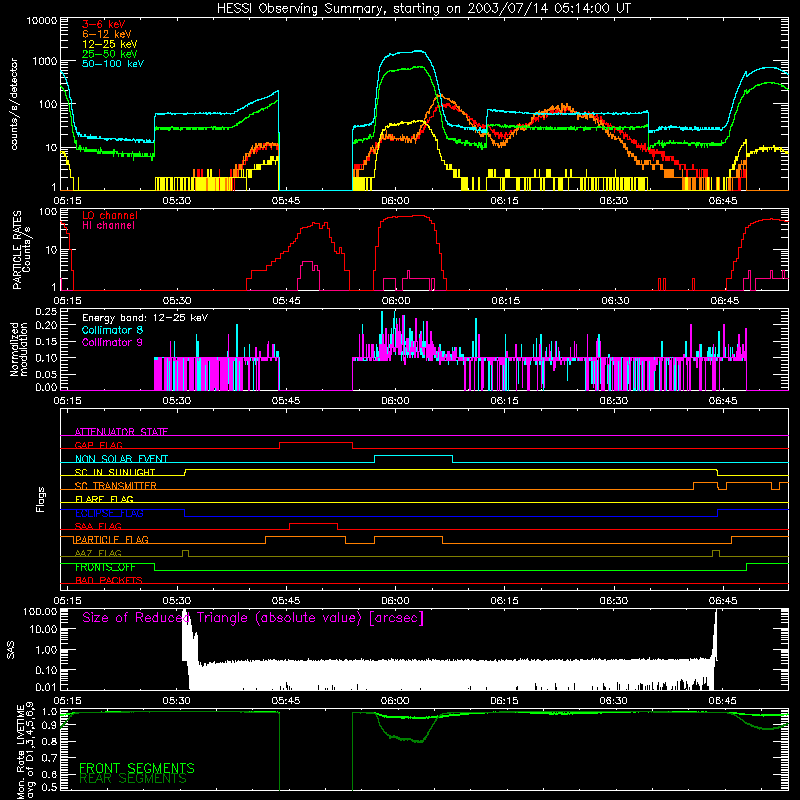
Task: Click the 06:15 tick under the modulation plot
Action: point(505,401)
